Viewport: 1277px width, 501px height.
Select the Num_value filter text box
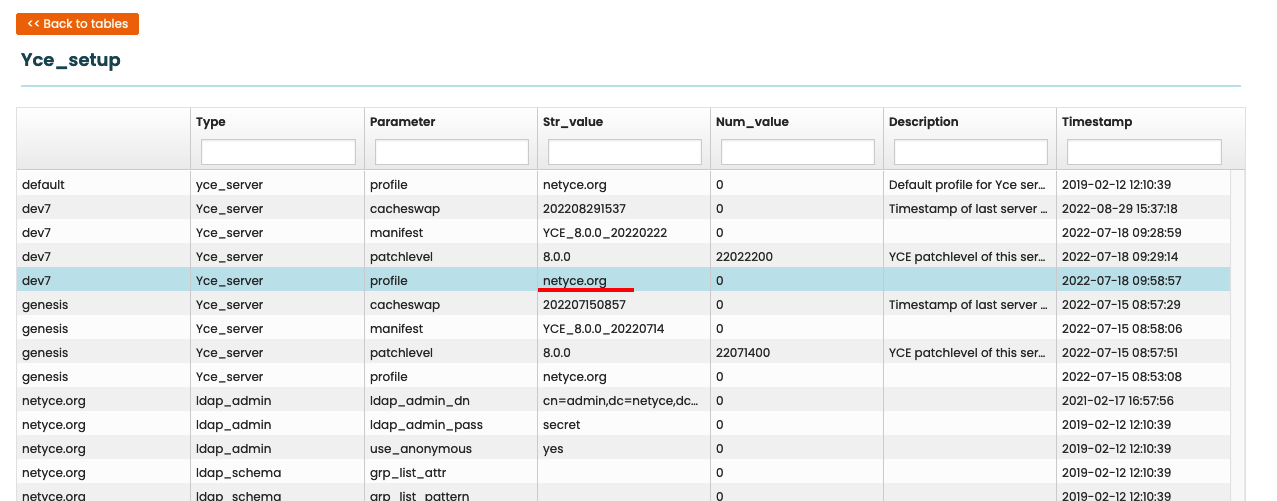coord(798,152)
